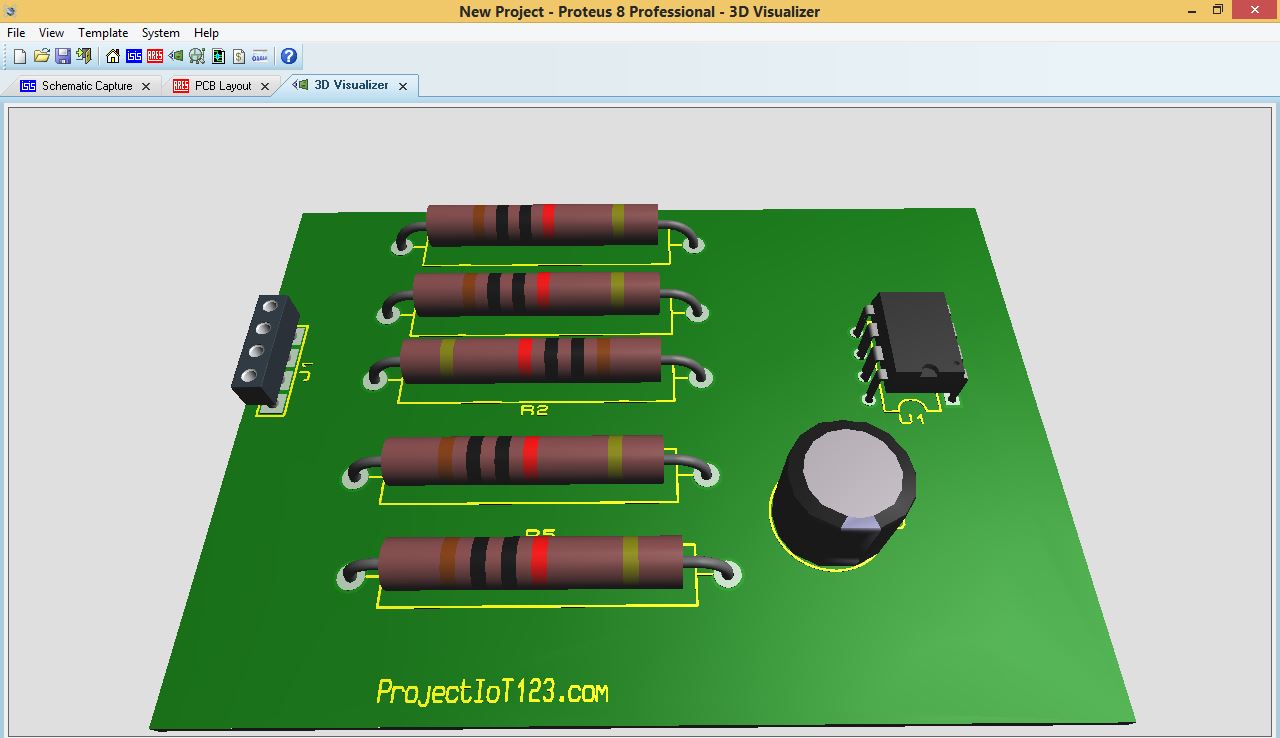Open the Bill of Materials icon
Image resolution: width=1280 pixels, height=738 pixels.
(239, 56)
